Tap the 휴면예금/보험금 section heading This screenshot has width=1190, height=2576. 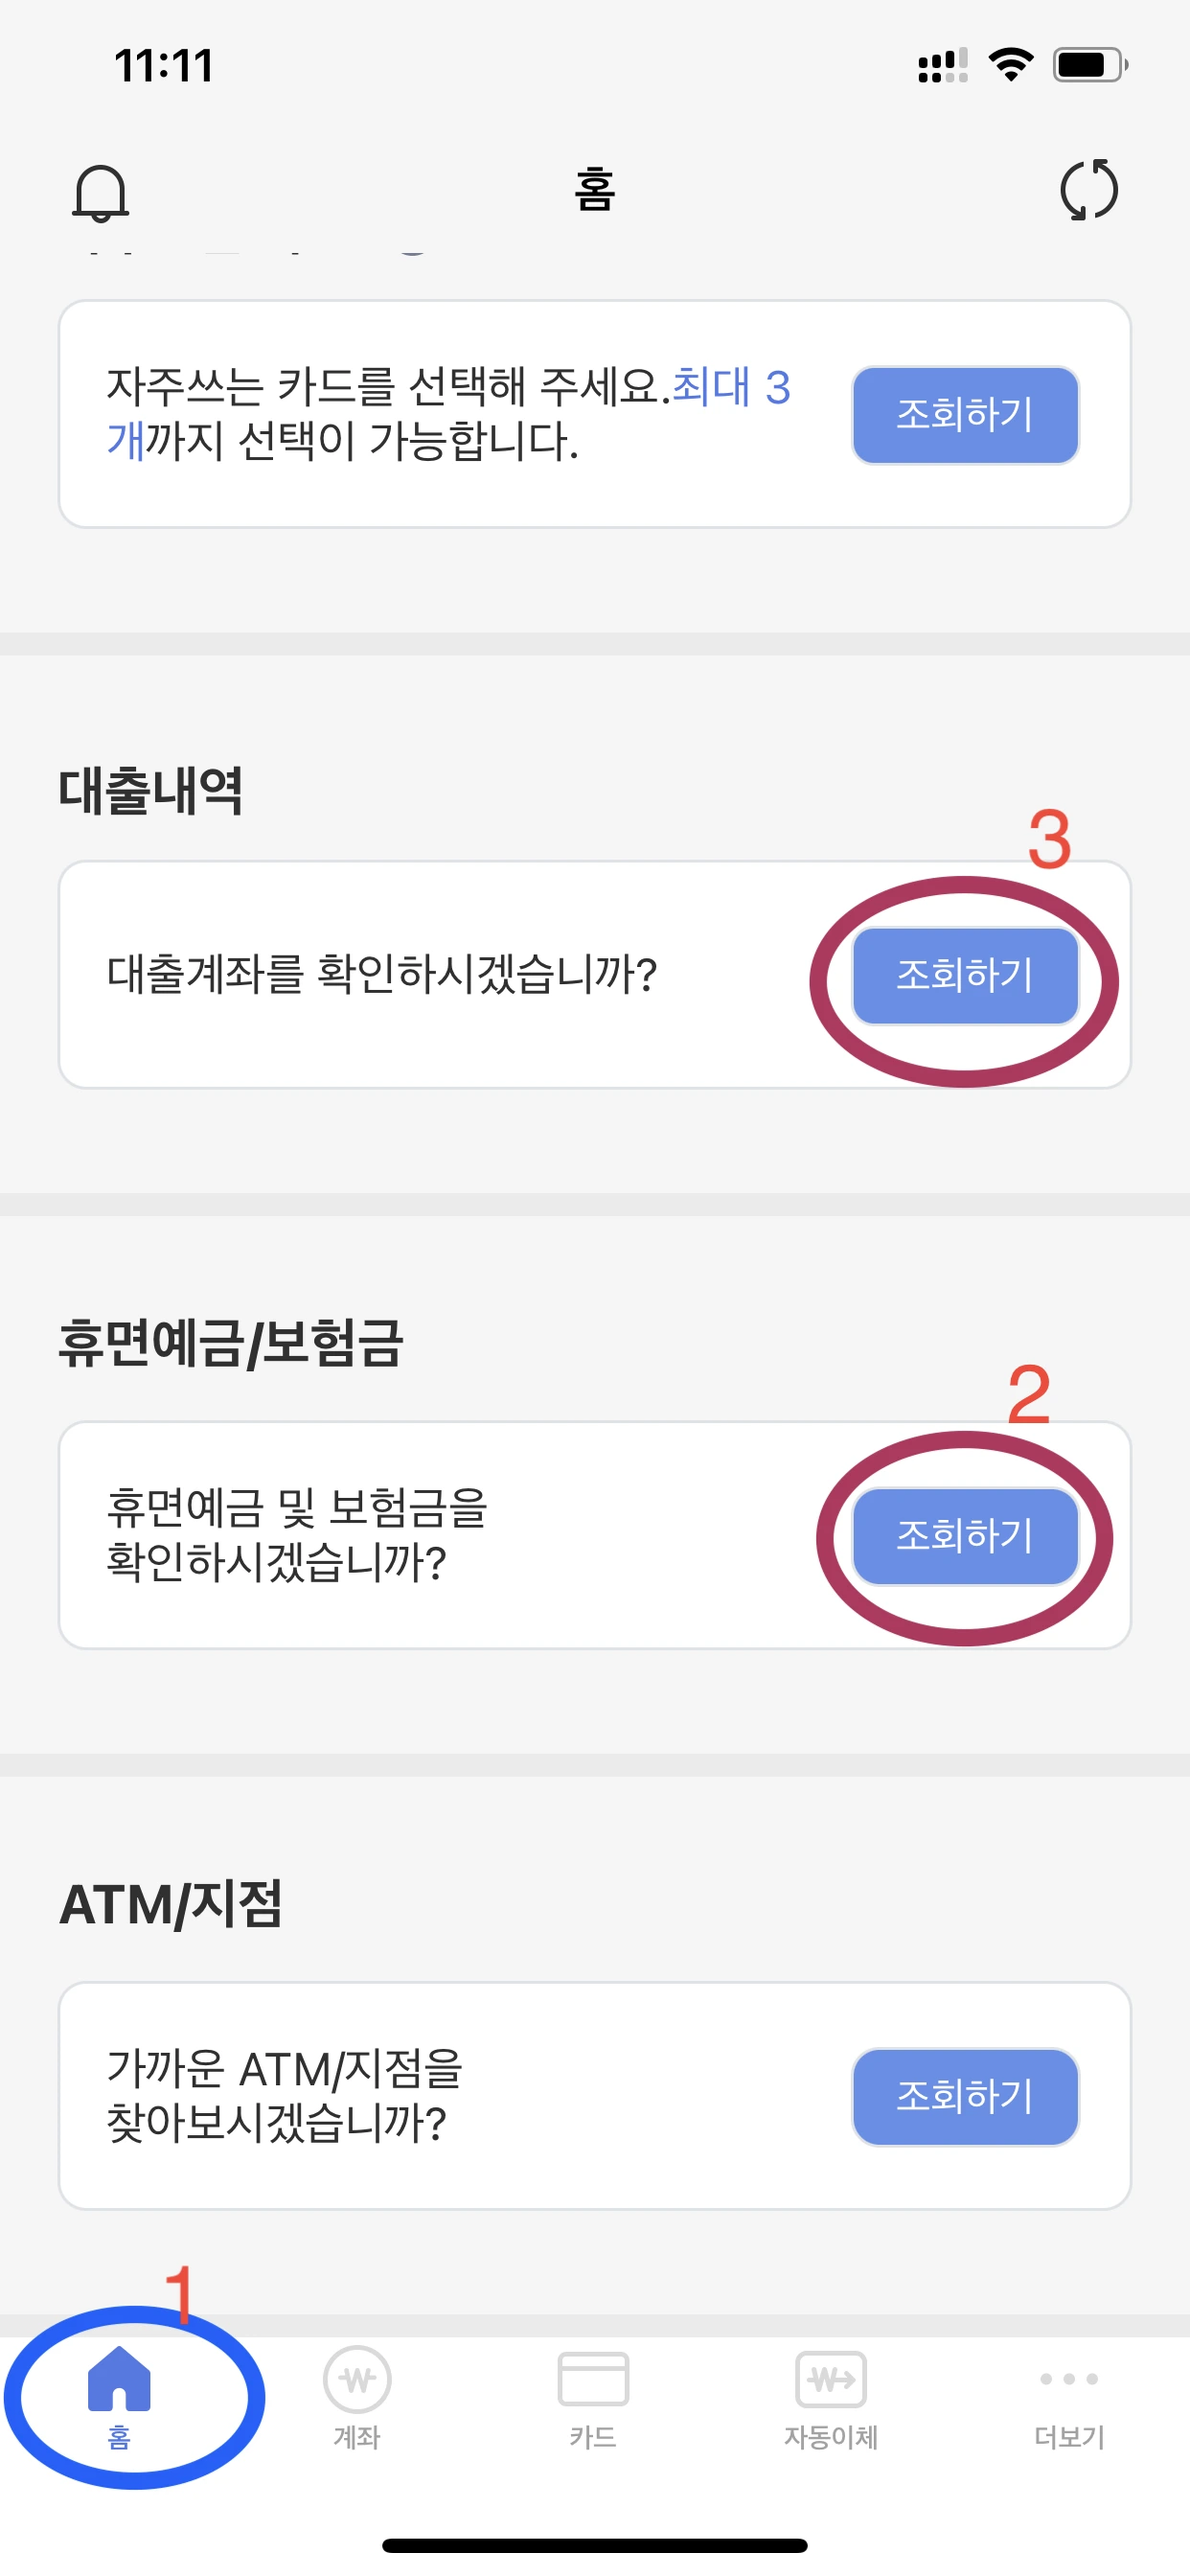(x=230, y=1343)
